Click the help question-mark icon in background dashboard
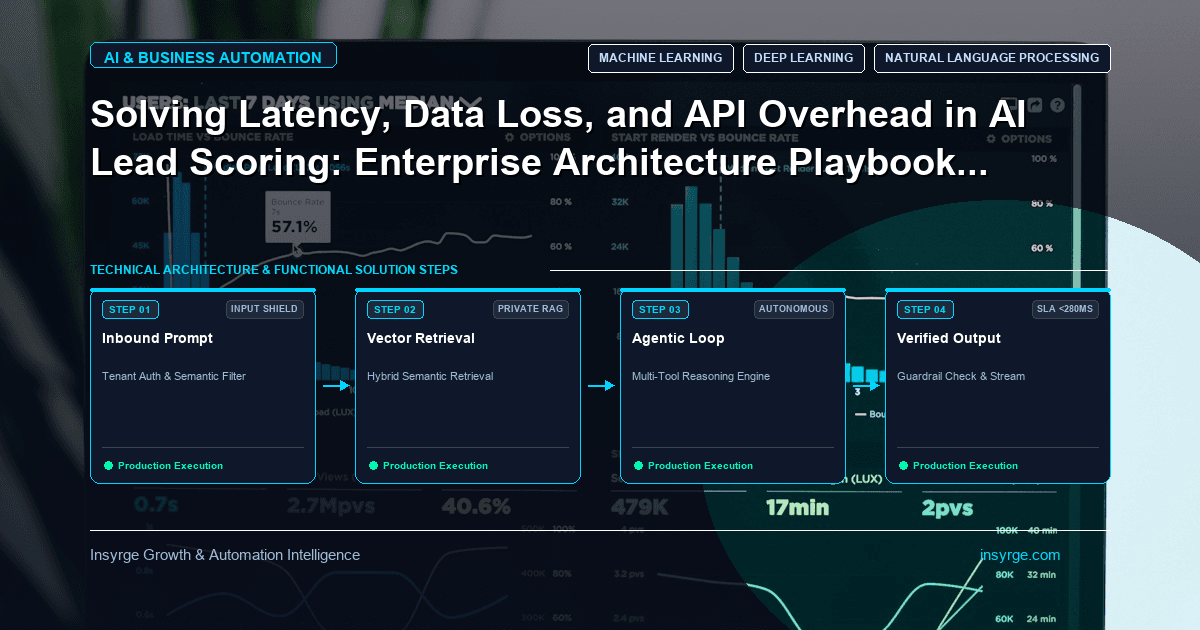The width and height of the screenshot is (1200, 630). click(1058, 105)
